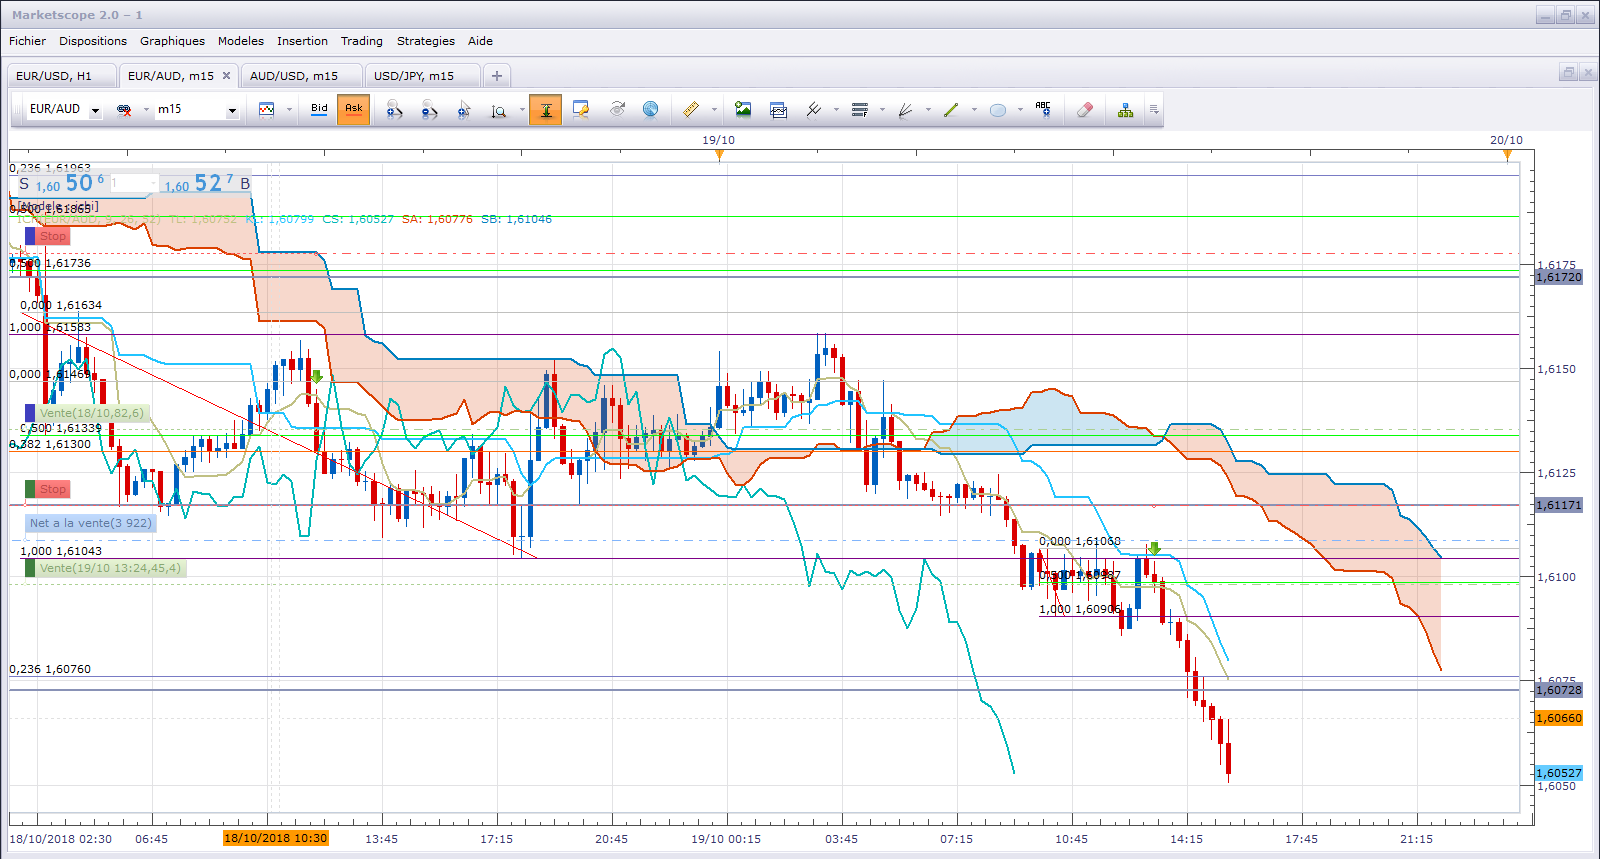Select the trend line drawing tool
The width and height of the screenshot is (1600, 859).
tap(951, 110)
